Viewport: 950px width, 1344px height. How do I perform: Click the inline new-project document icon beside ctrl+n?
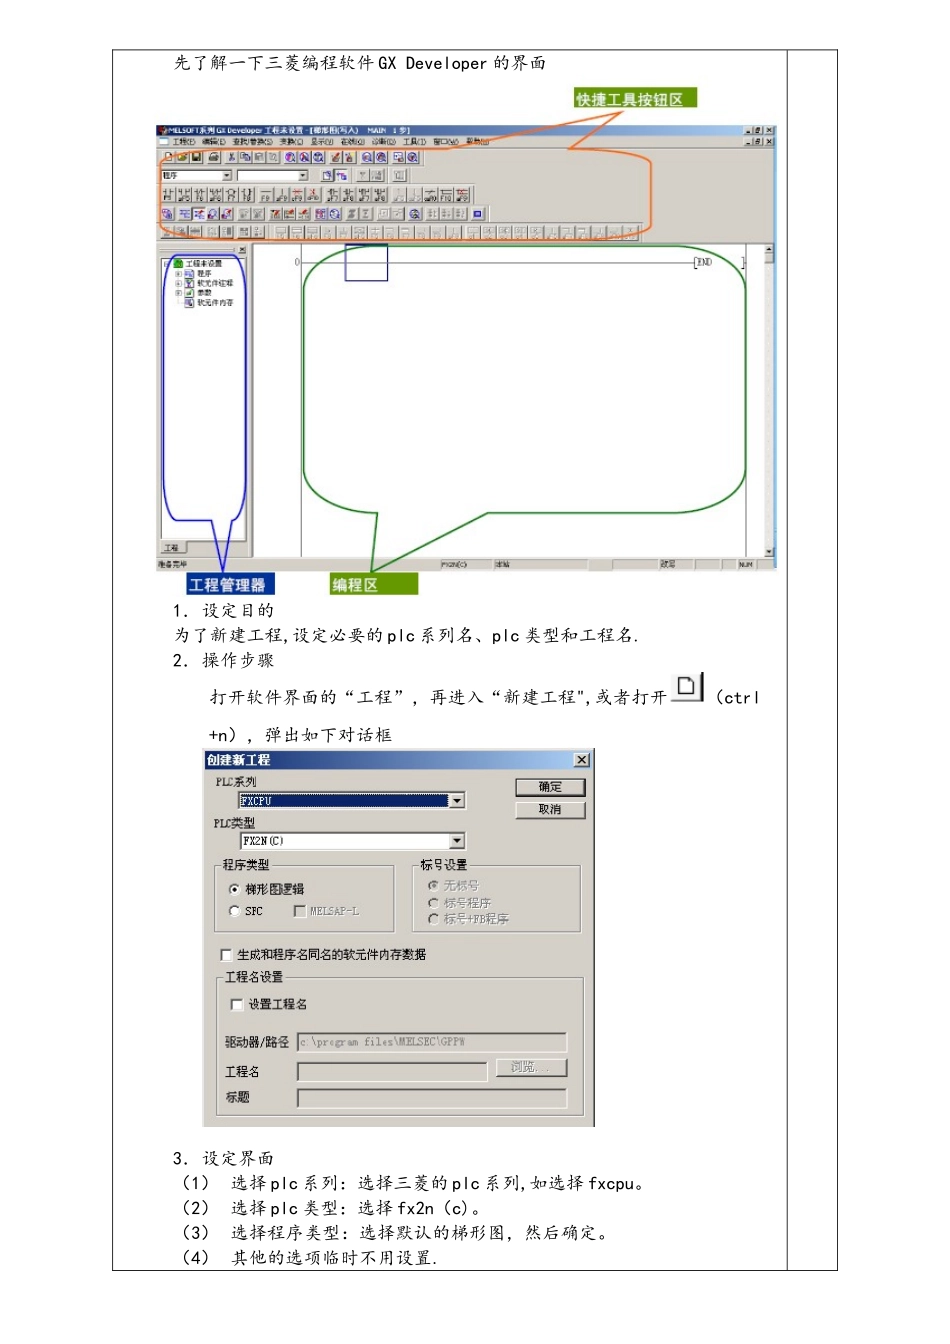point(686,688)
